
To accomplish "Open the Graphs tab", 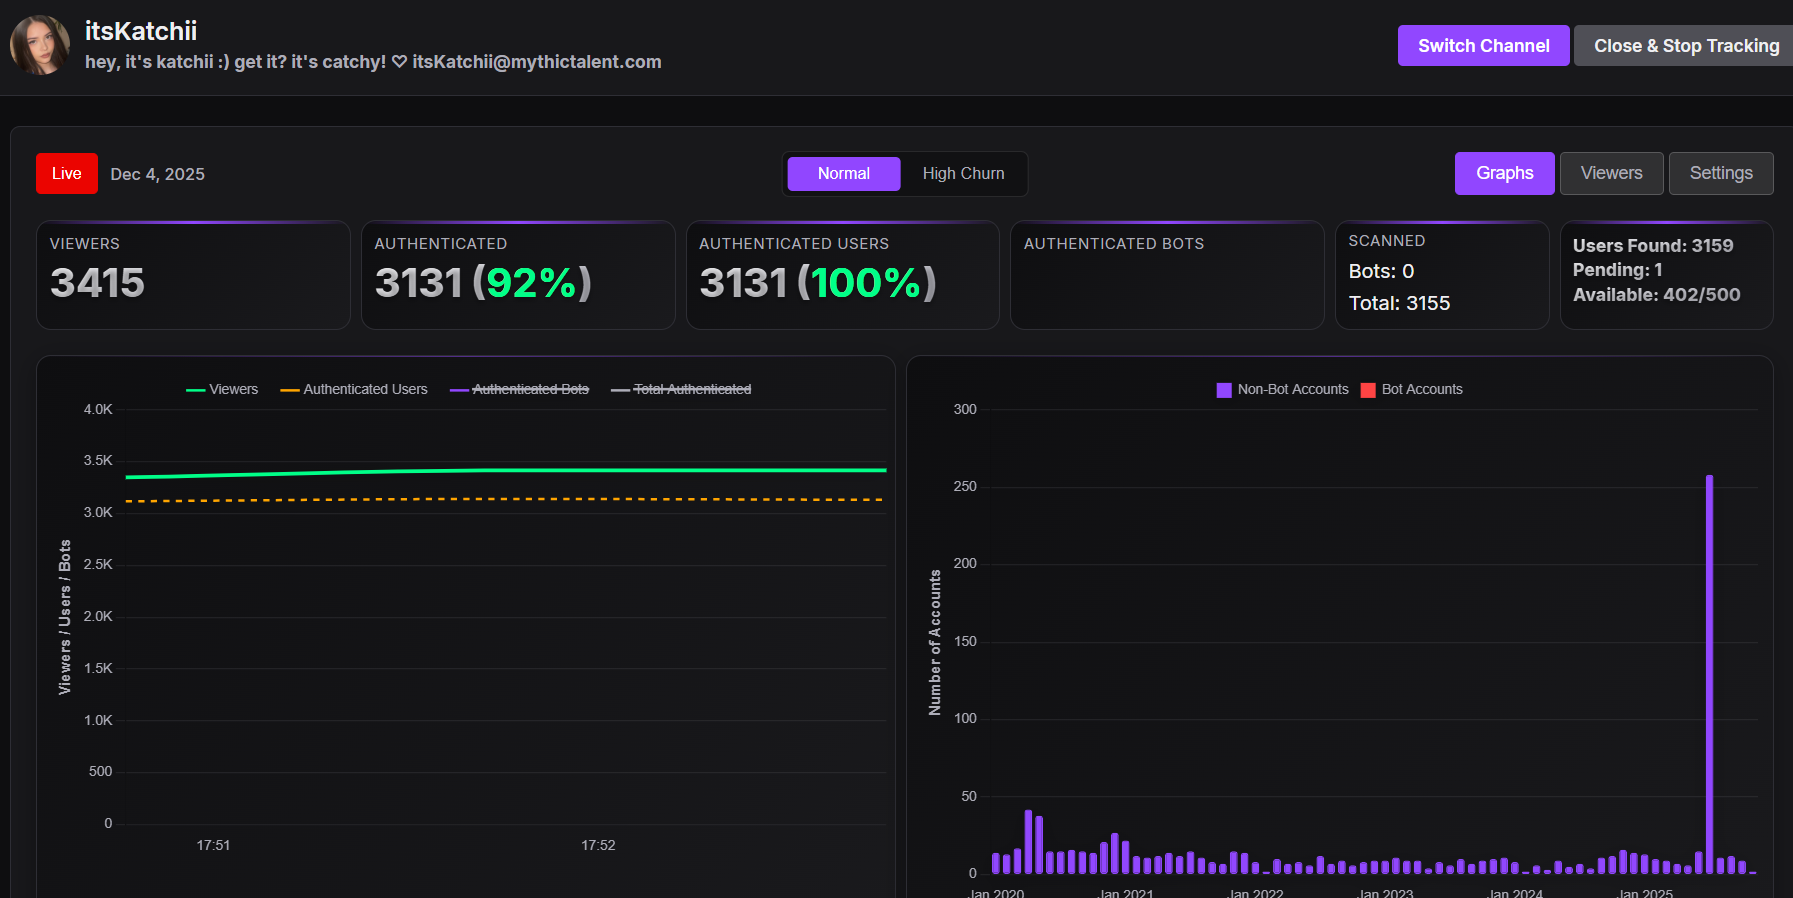I will 1504,173.
